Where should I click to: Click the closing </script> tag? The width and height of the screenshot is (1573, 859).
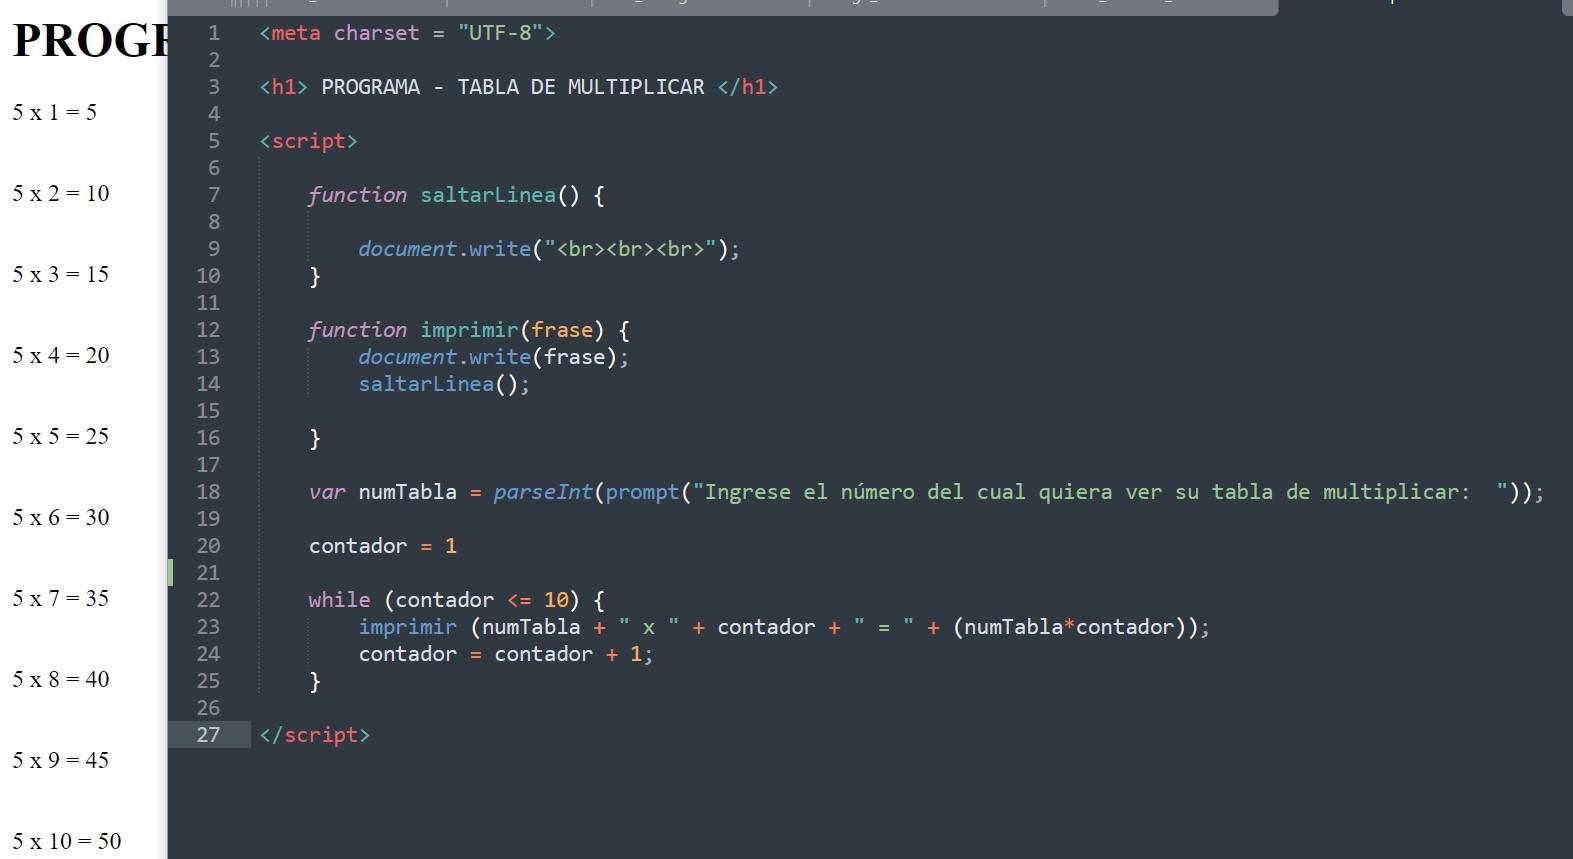pyautogui.click(x=314, y=735)
